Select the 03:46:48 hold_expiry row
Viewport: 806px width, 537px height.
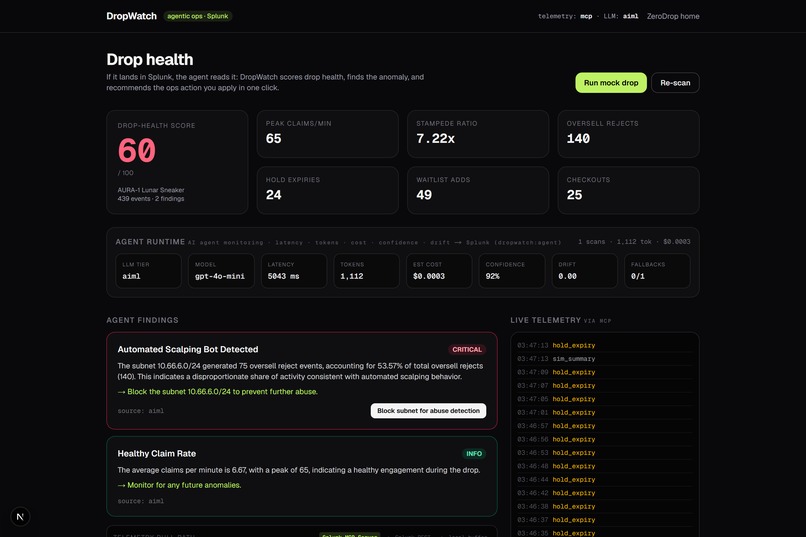click(604, 466)
